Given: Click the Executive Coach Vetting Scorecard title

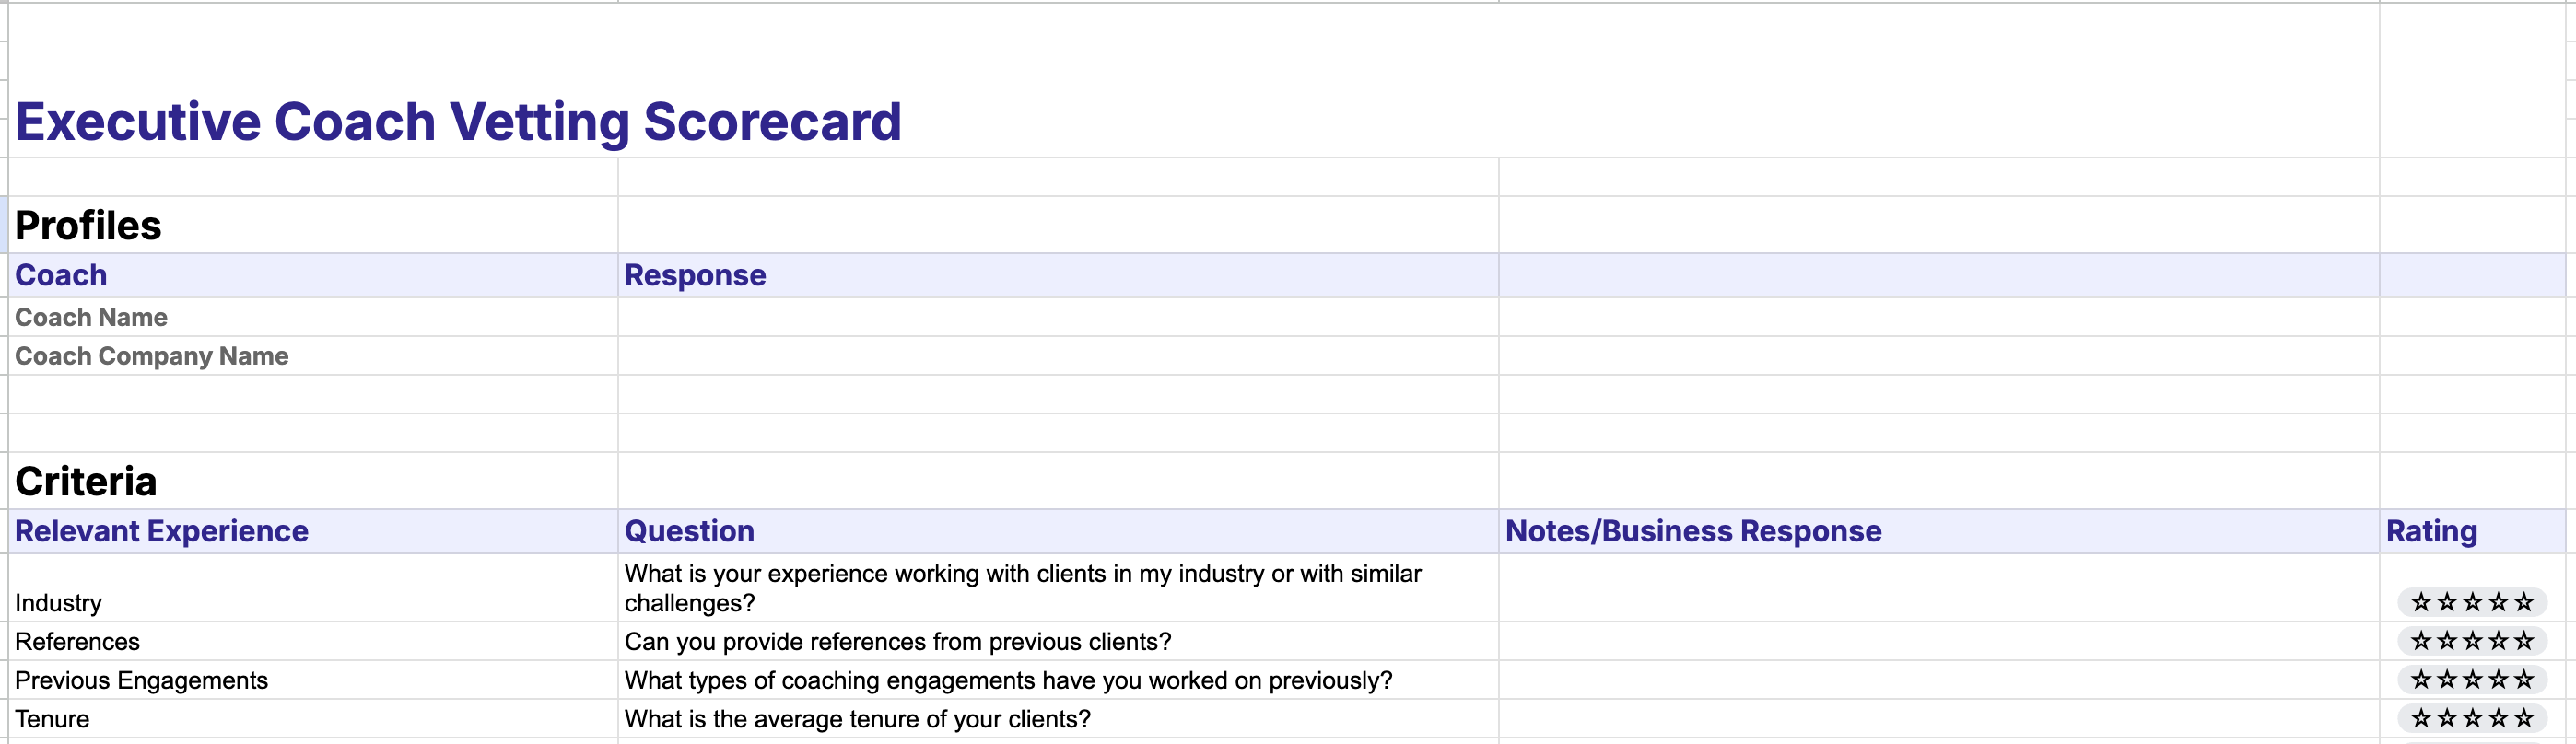Looking at the screenshot, I should 458,122.
